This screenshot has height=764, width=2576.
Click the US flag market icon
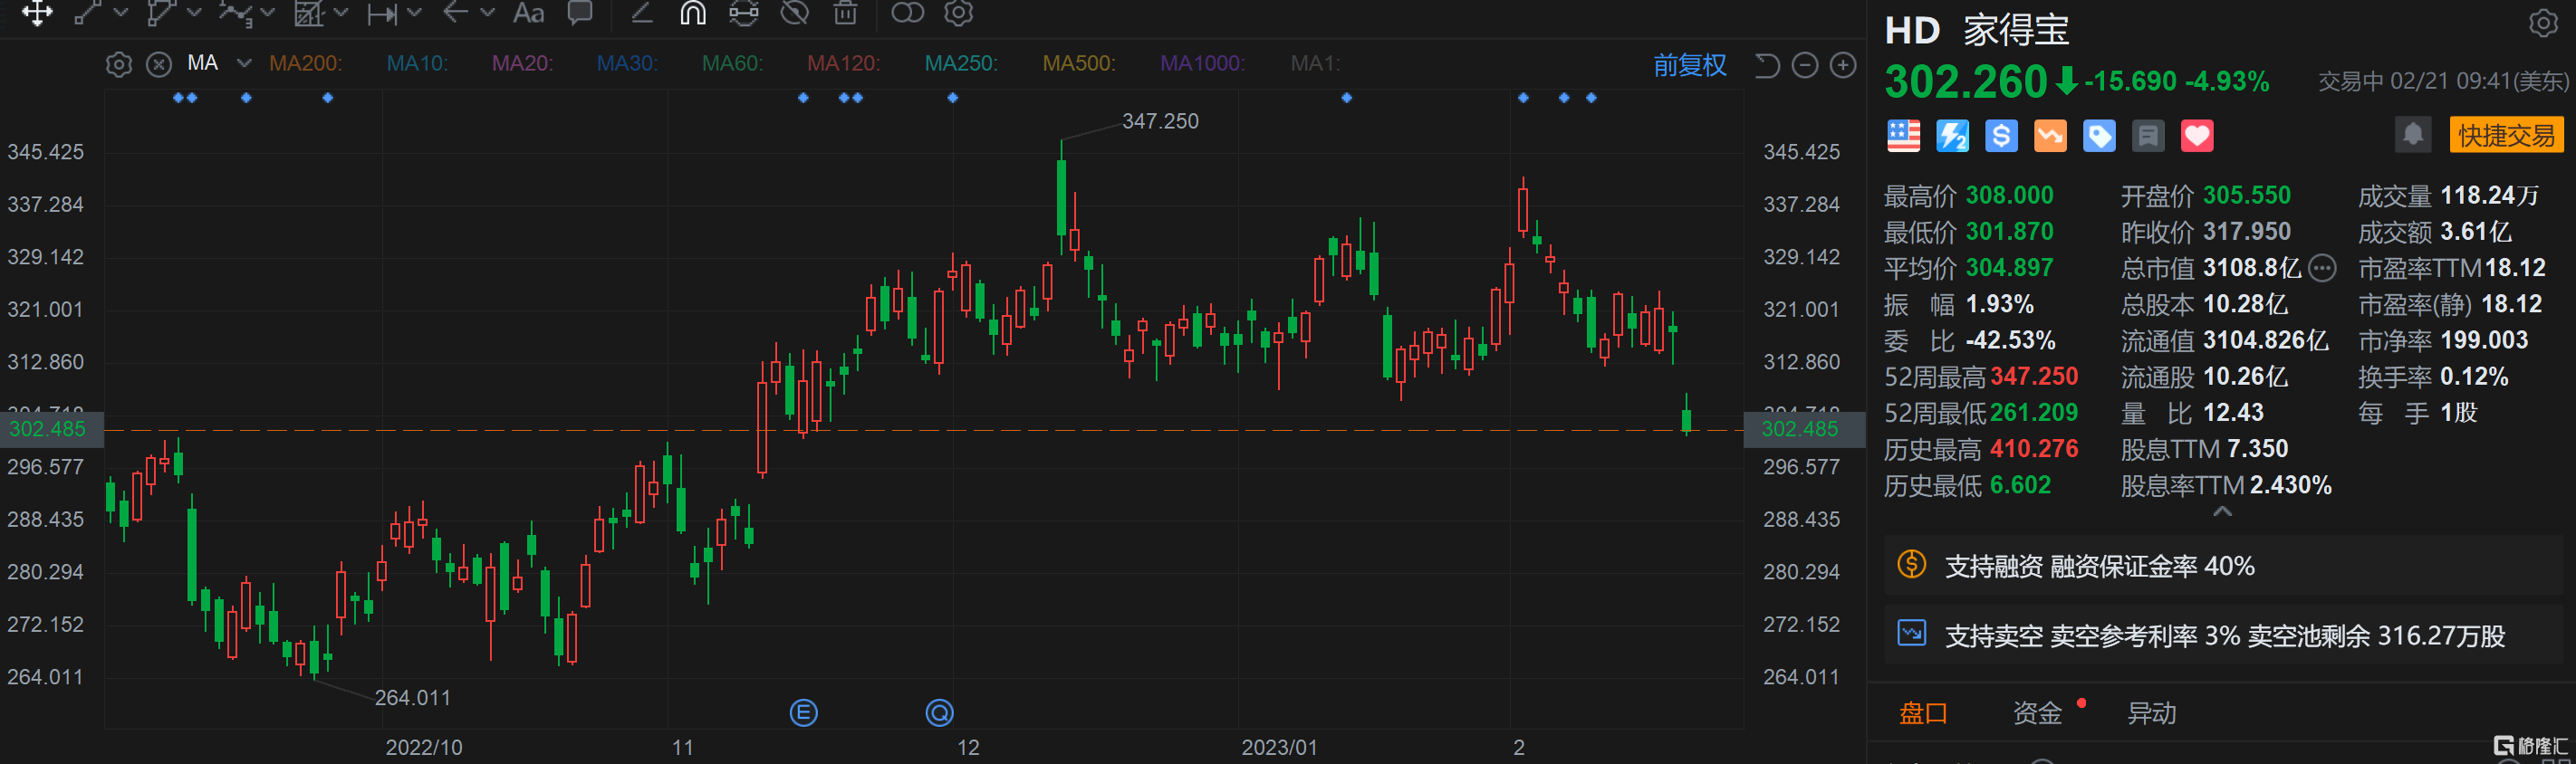pos(1903,135)
